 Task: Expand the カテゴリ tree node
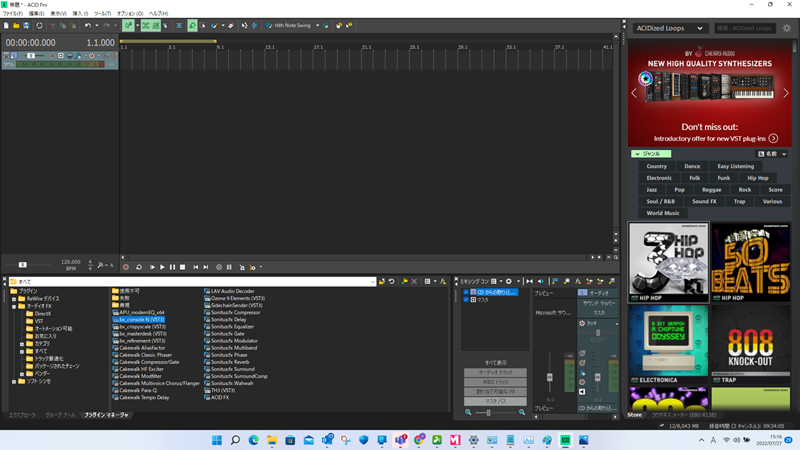(22, 344)
